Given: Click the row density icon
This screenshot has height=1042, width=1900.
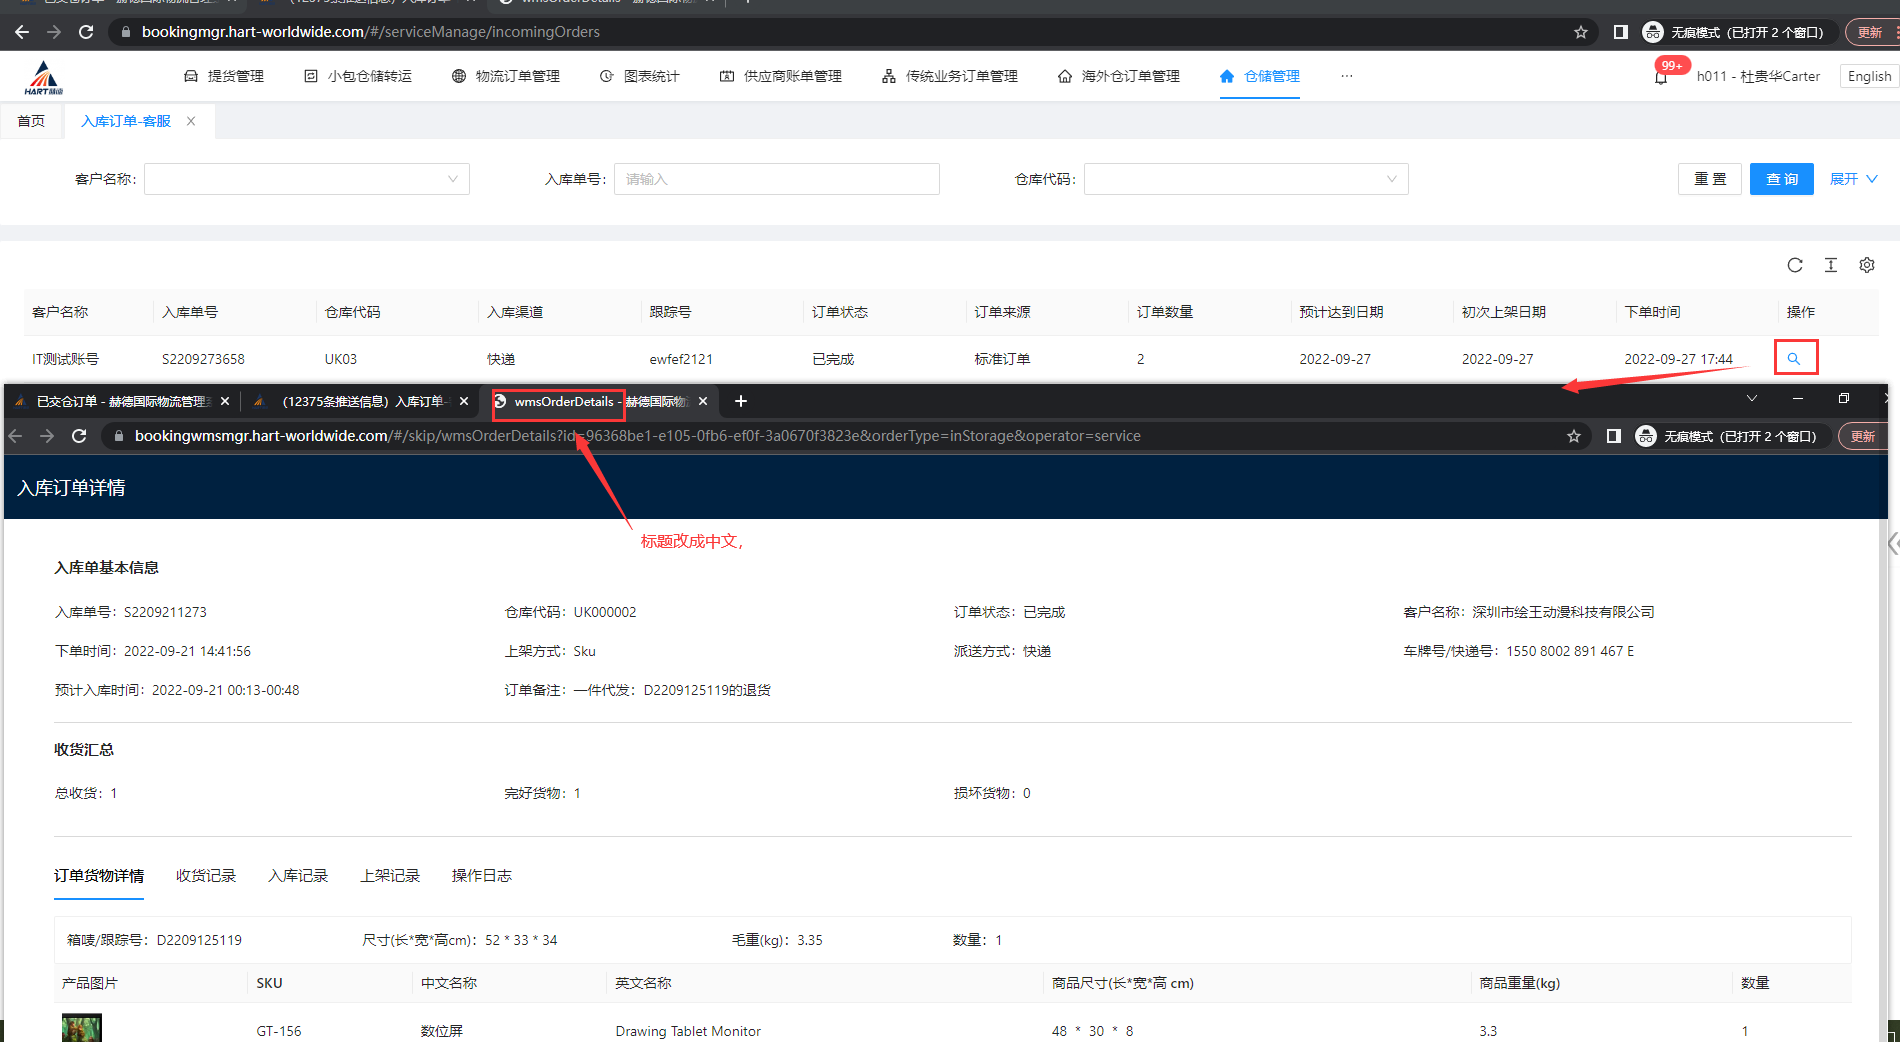Looking at the screenshot, I should point(1830,265).
